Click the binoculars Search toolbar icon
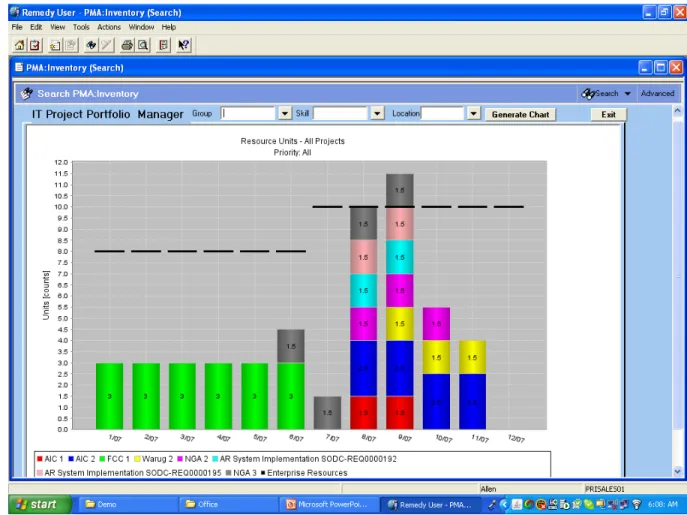 [x=91, y=45]
